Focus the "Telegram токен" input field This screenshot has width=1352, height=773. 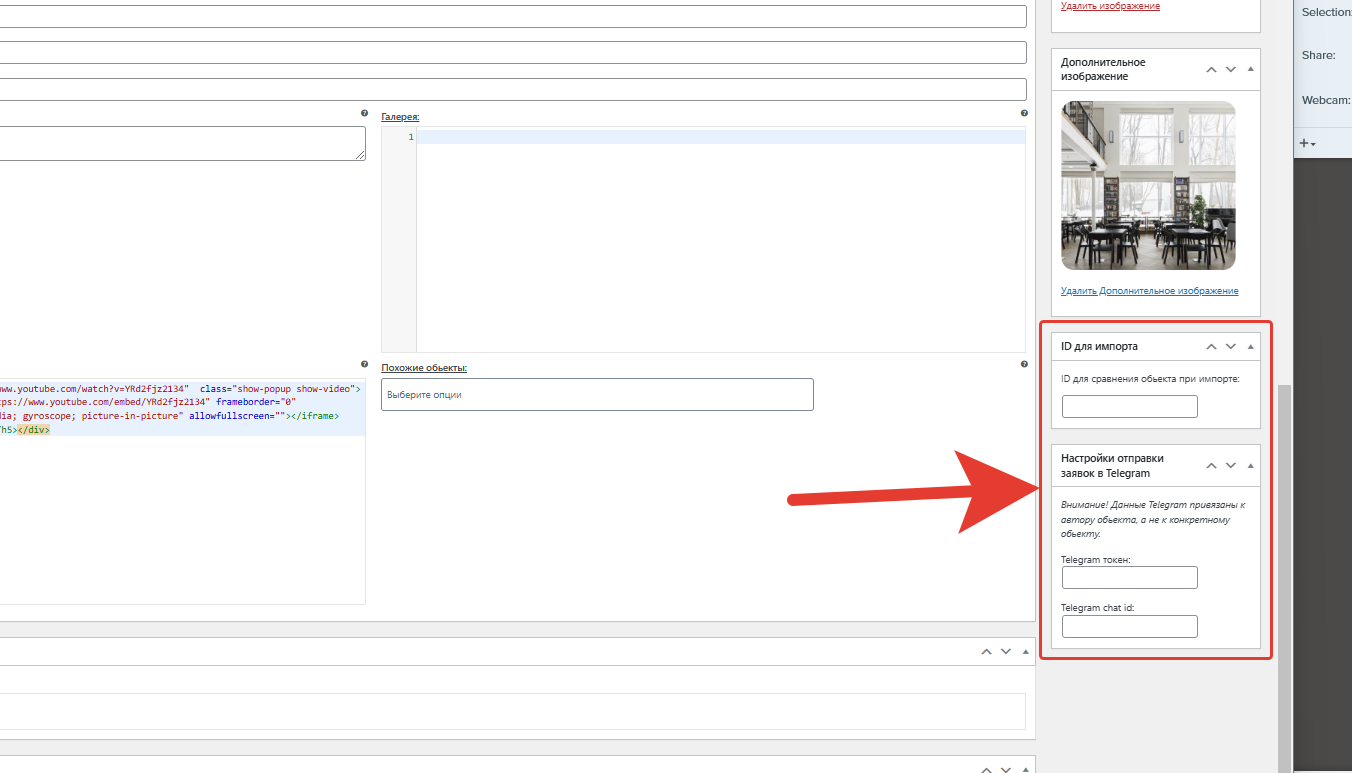pyautogui.click(x=1129, y=578)
